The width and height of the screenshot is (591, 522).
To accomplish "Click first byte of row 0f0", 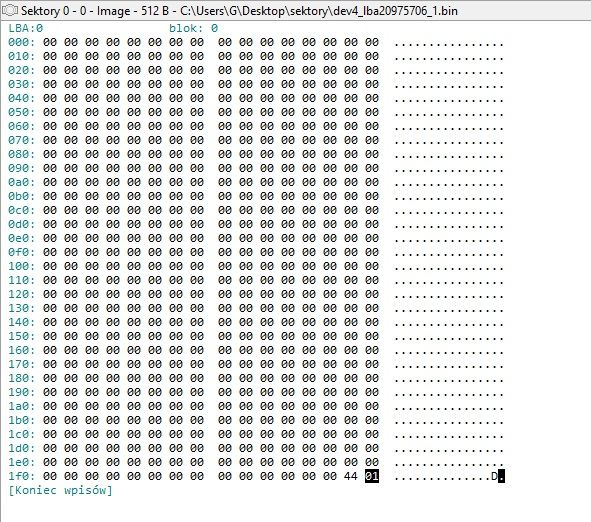I will pos(49,252).
